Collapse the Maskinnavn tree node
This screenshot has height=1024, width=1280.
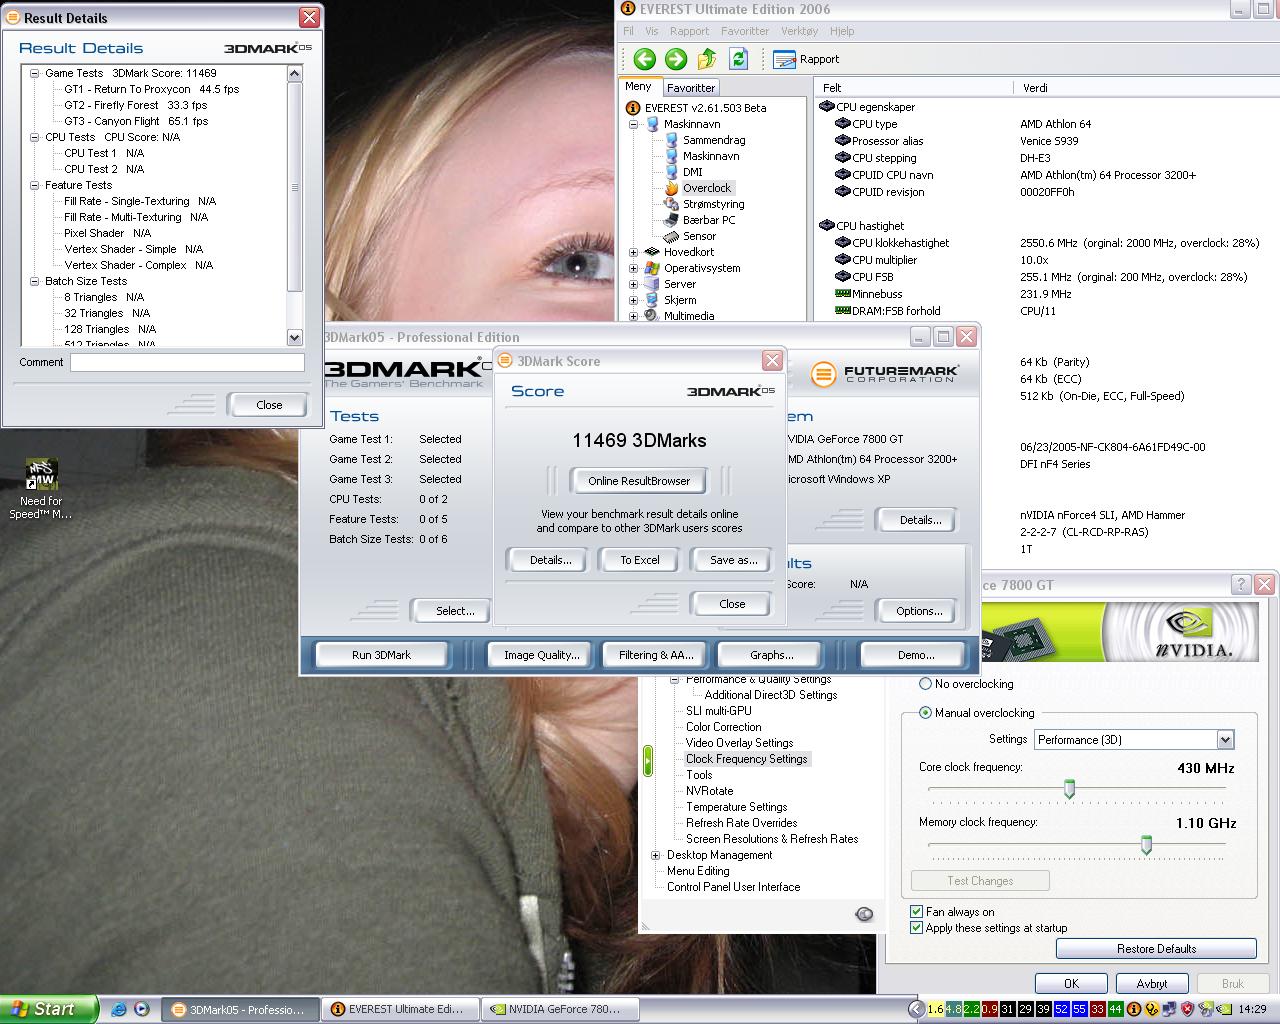[633, 125]
